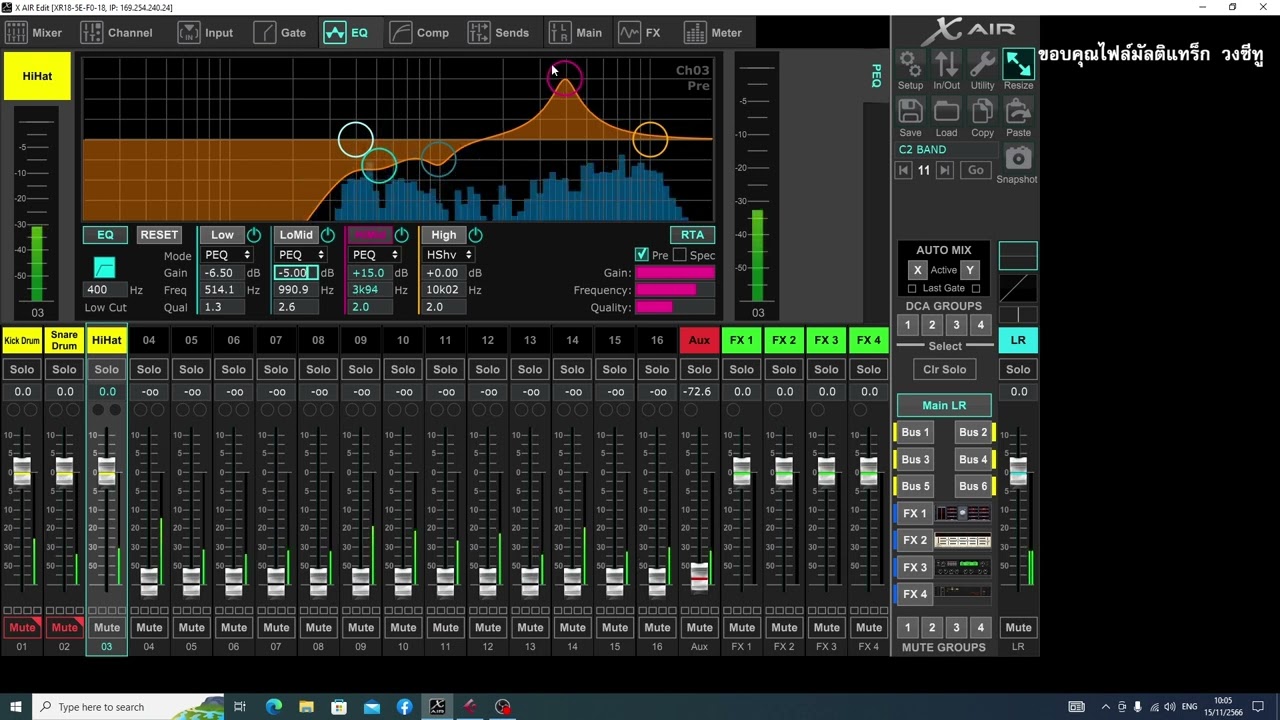Click snapshot Go button
The height and width of the screenshot is (720, 1280).
point(976,171)
